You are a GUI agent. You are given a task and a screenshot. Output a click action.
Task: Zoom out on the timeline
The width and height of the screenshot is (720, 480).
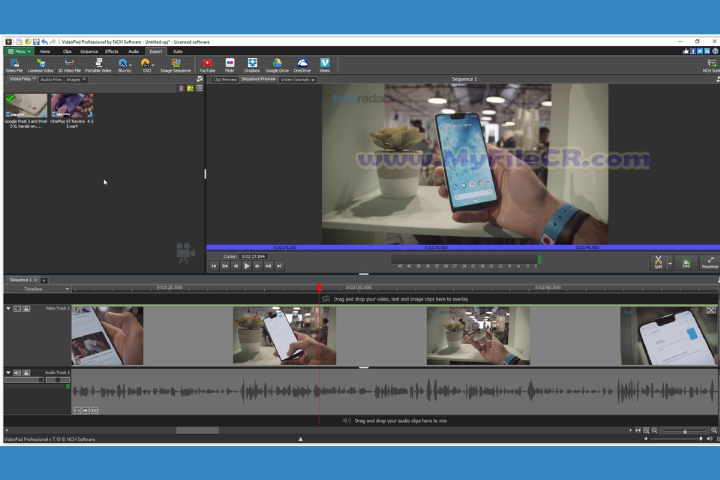tap(655, 430)
